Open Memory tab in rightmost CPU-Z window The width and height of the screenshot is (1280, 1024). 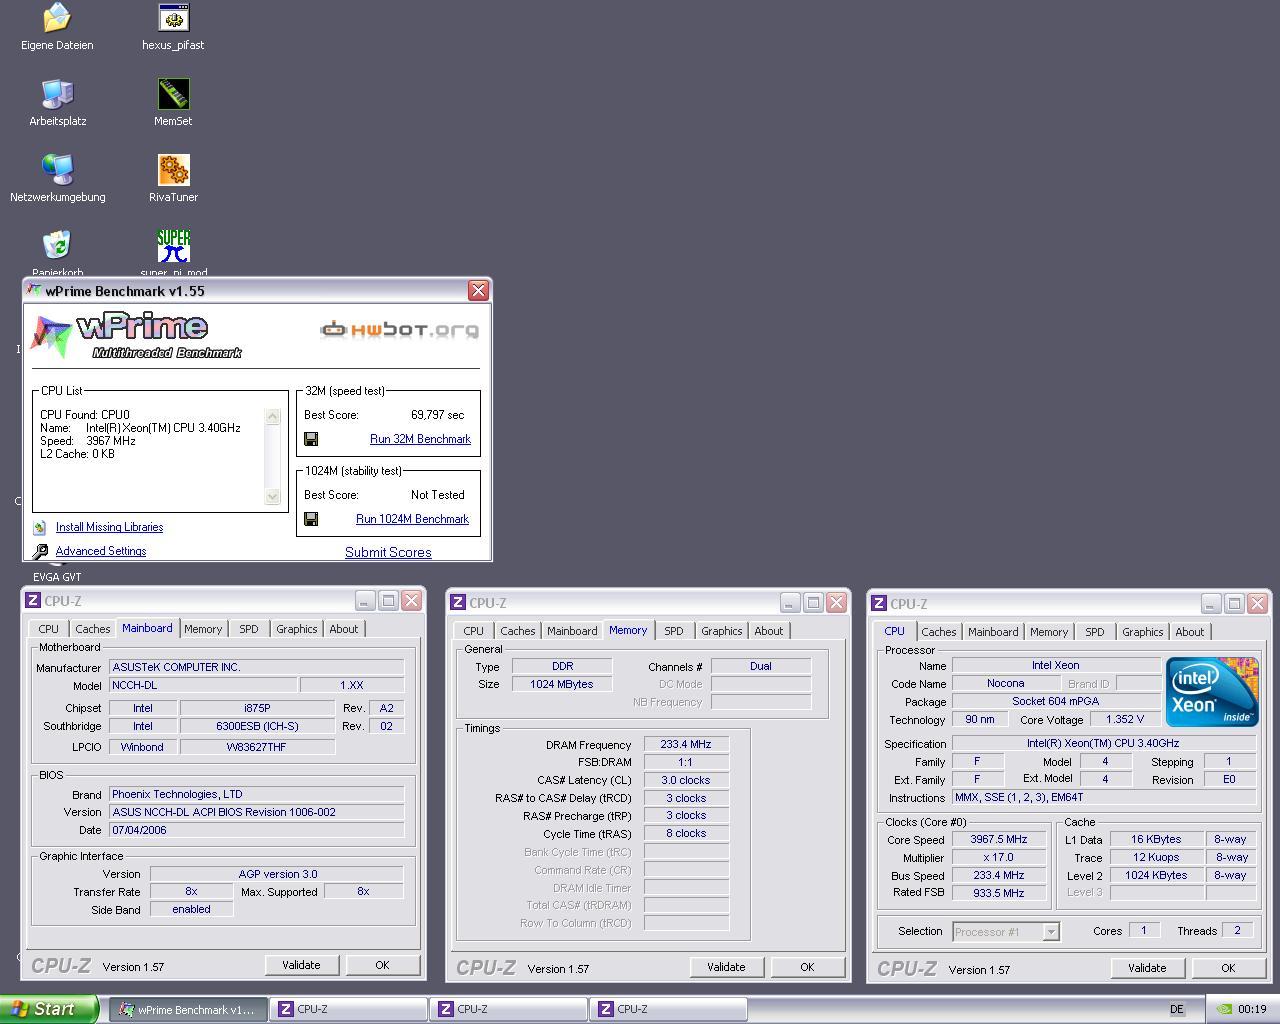pos(1048,632)
